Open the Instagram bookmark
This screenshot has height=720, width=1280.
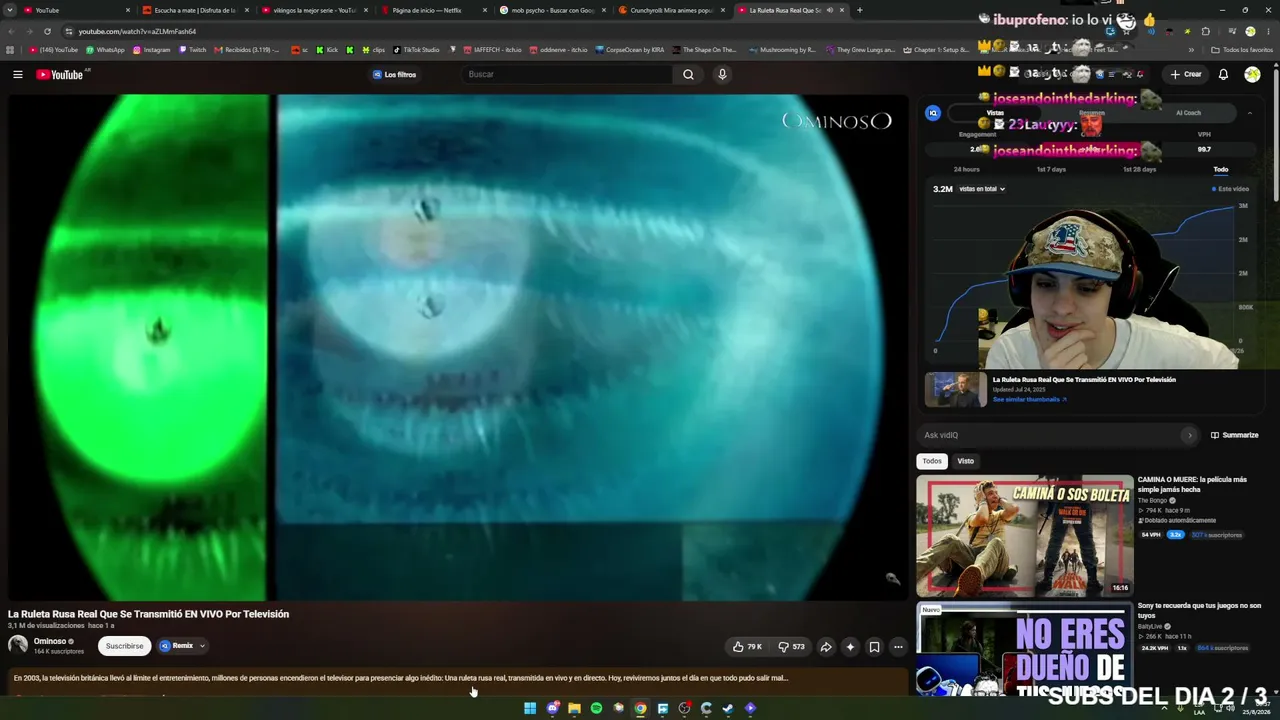click(151, 50)
